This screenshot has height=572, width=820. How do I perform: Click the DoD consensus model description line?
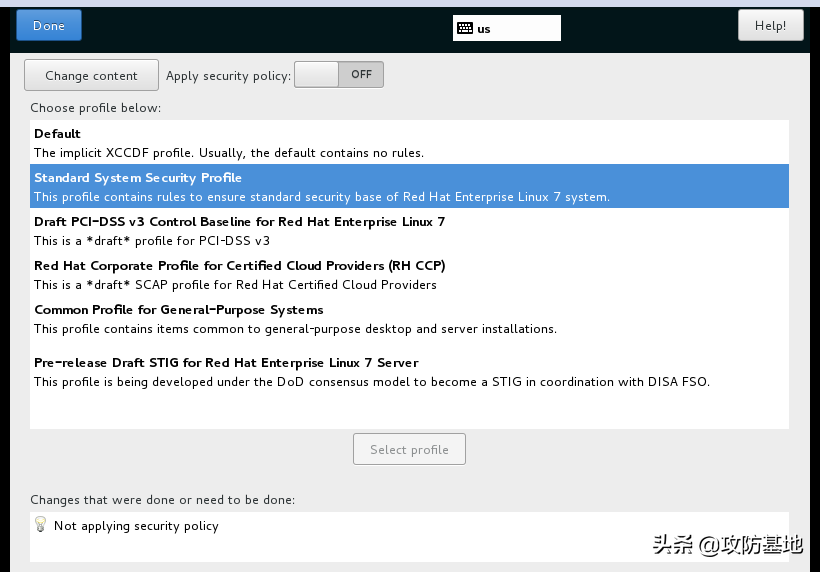371,382
